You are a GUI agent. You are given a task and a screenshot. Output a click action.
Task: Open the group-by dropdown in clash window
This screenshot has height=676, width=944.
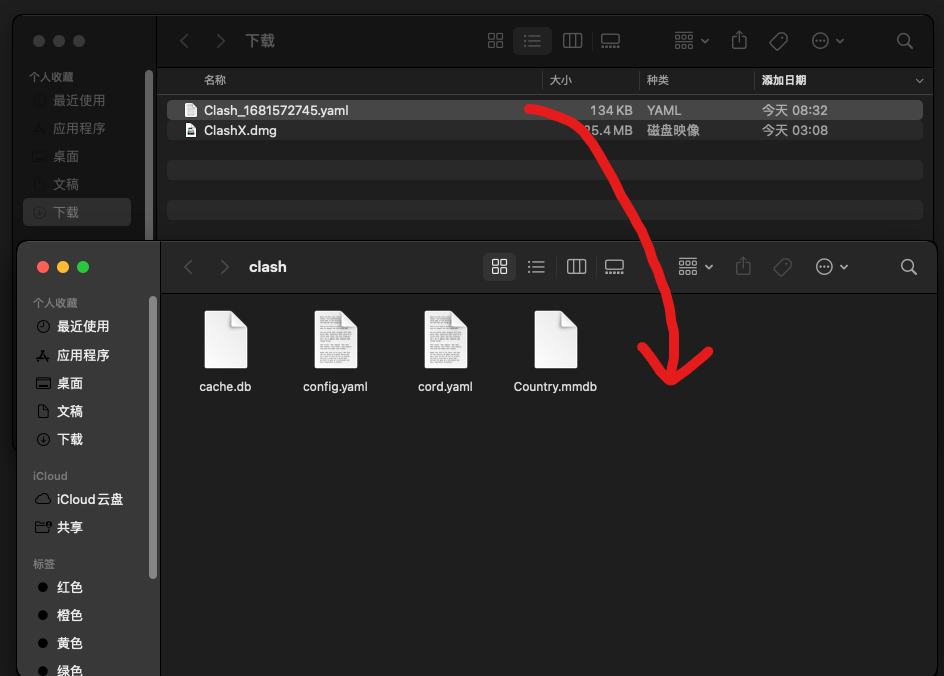click(x=694, y=267)
